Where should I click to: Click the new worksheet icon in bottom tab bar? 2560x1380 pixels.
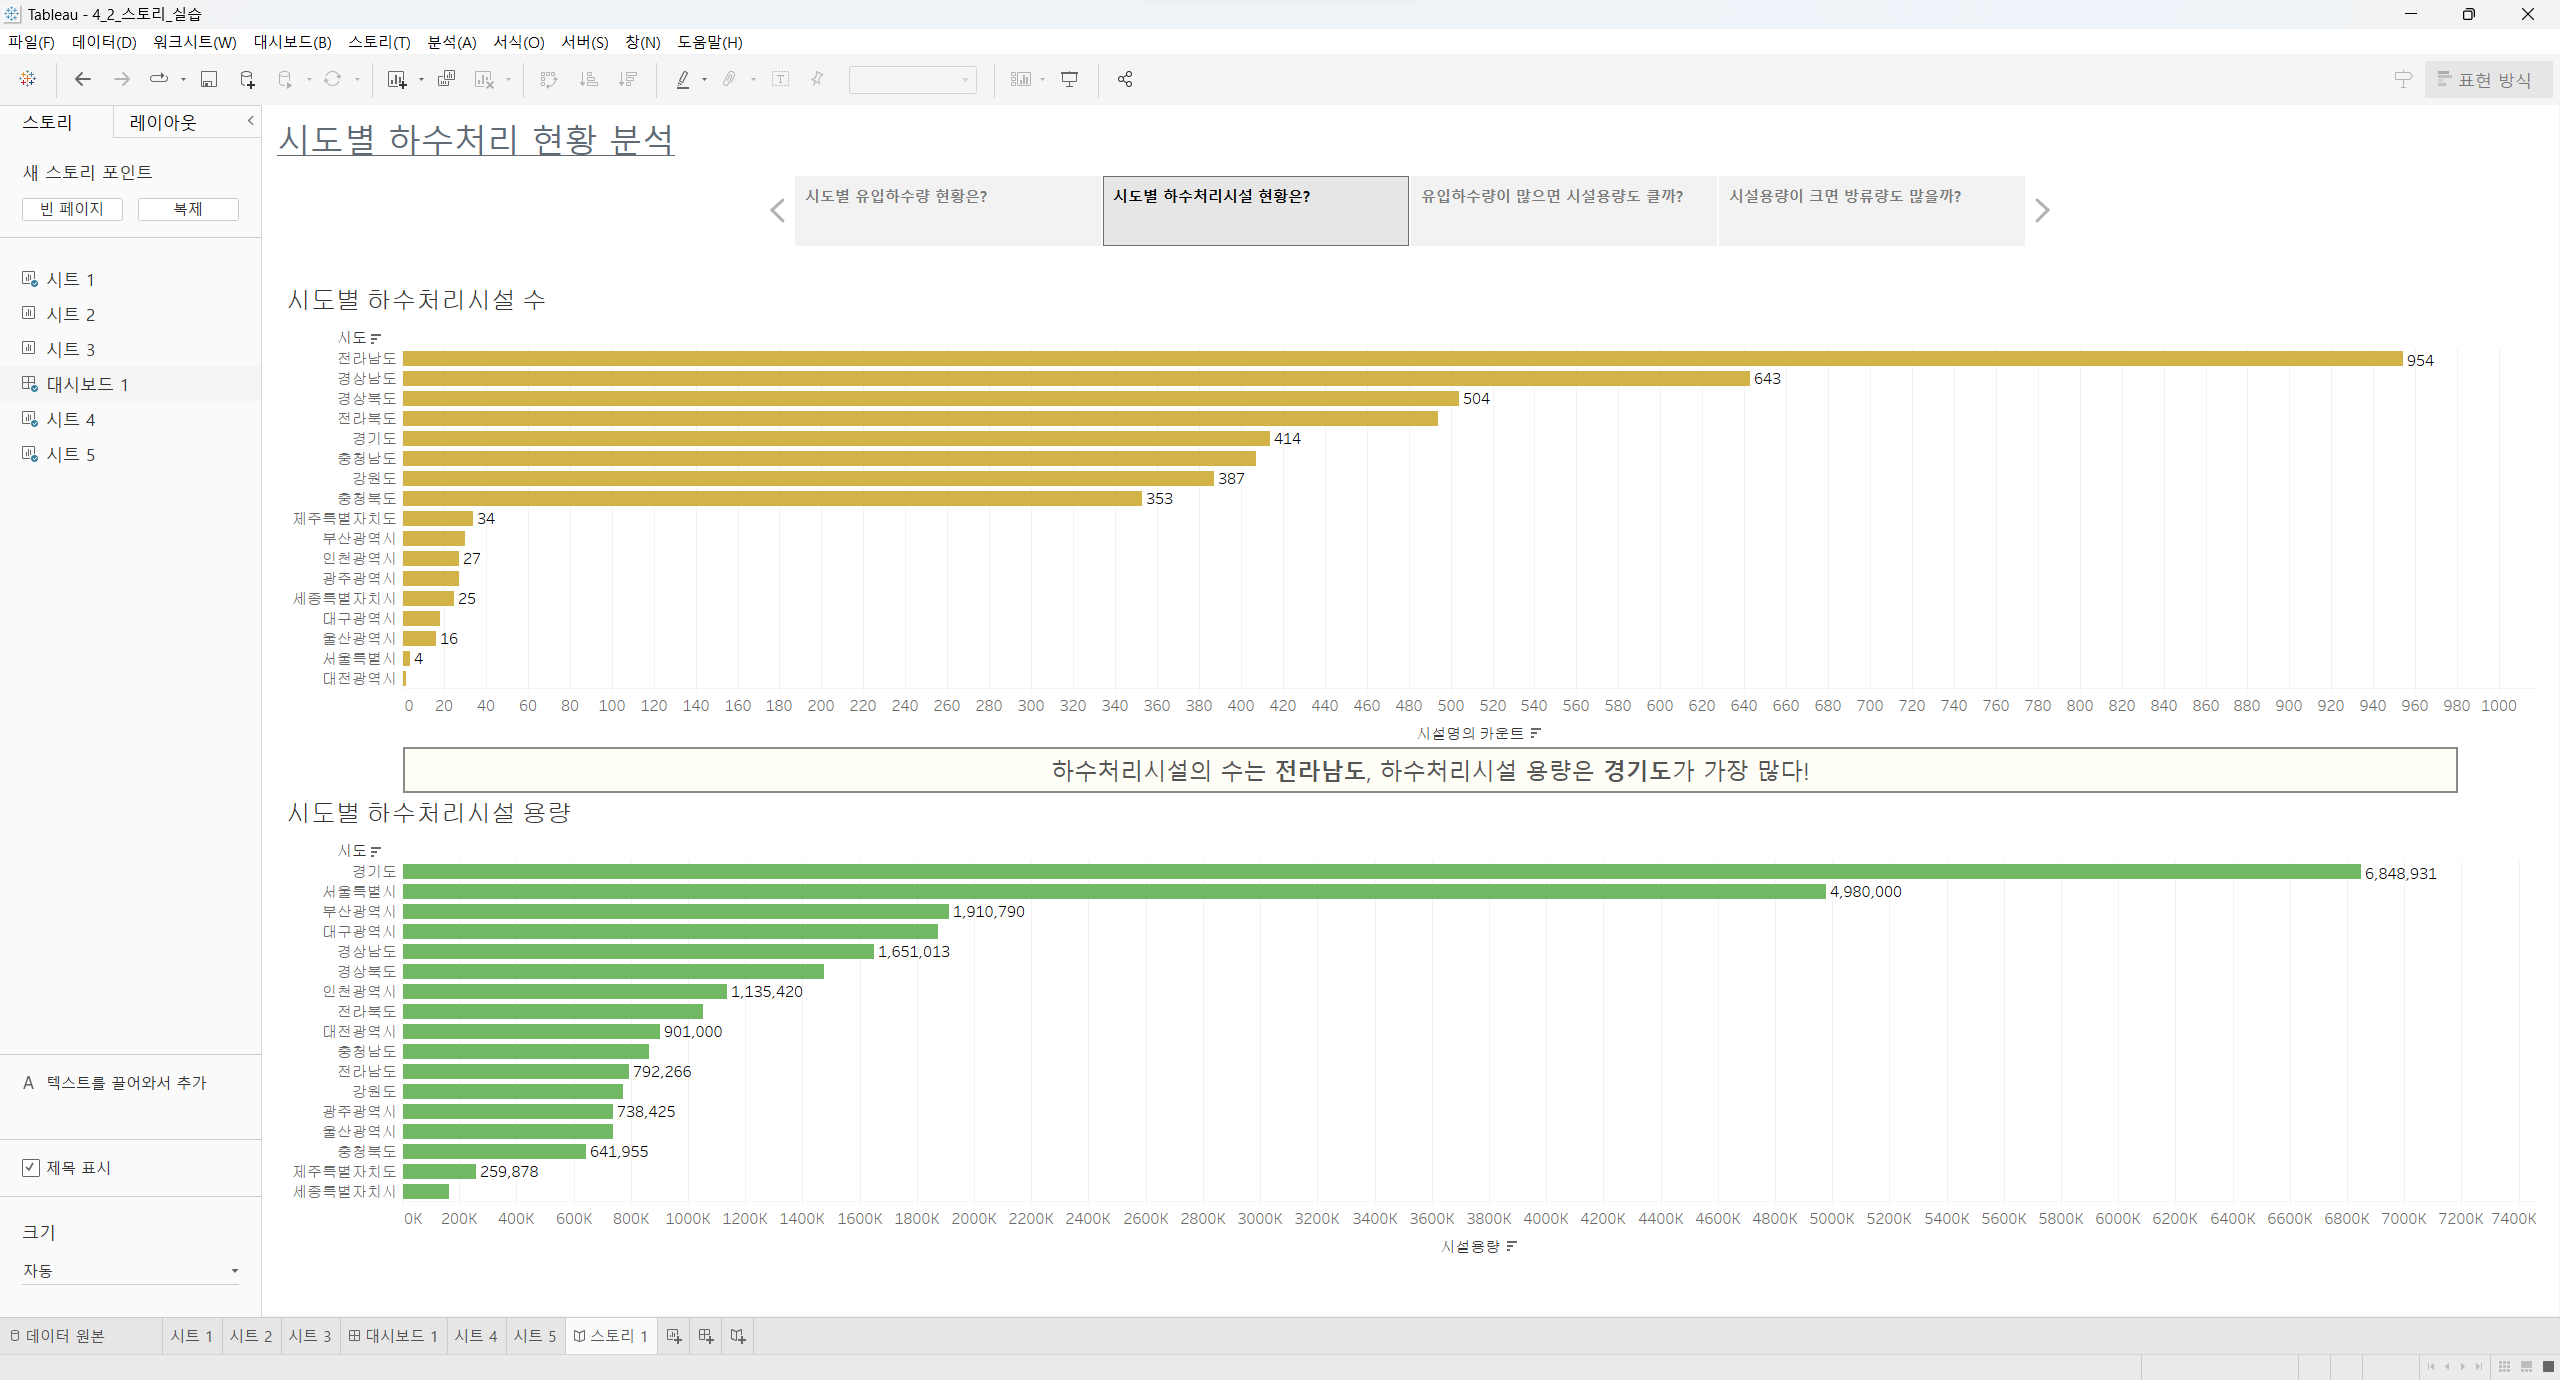pos(674,1336)
